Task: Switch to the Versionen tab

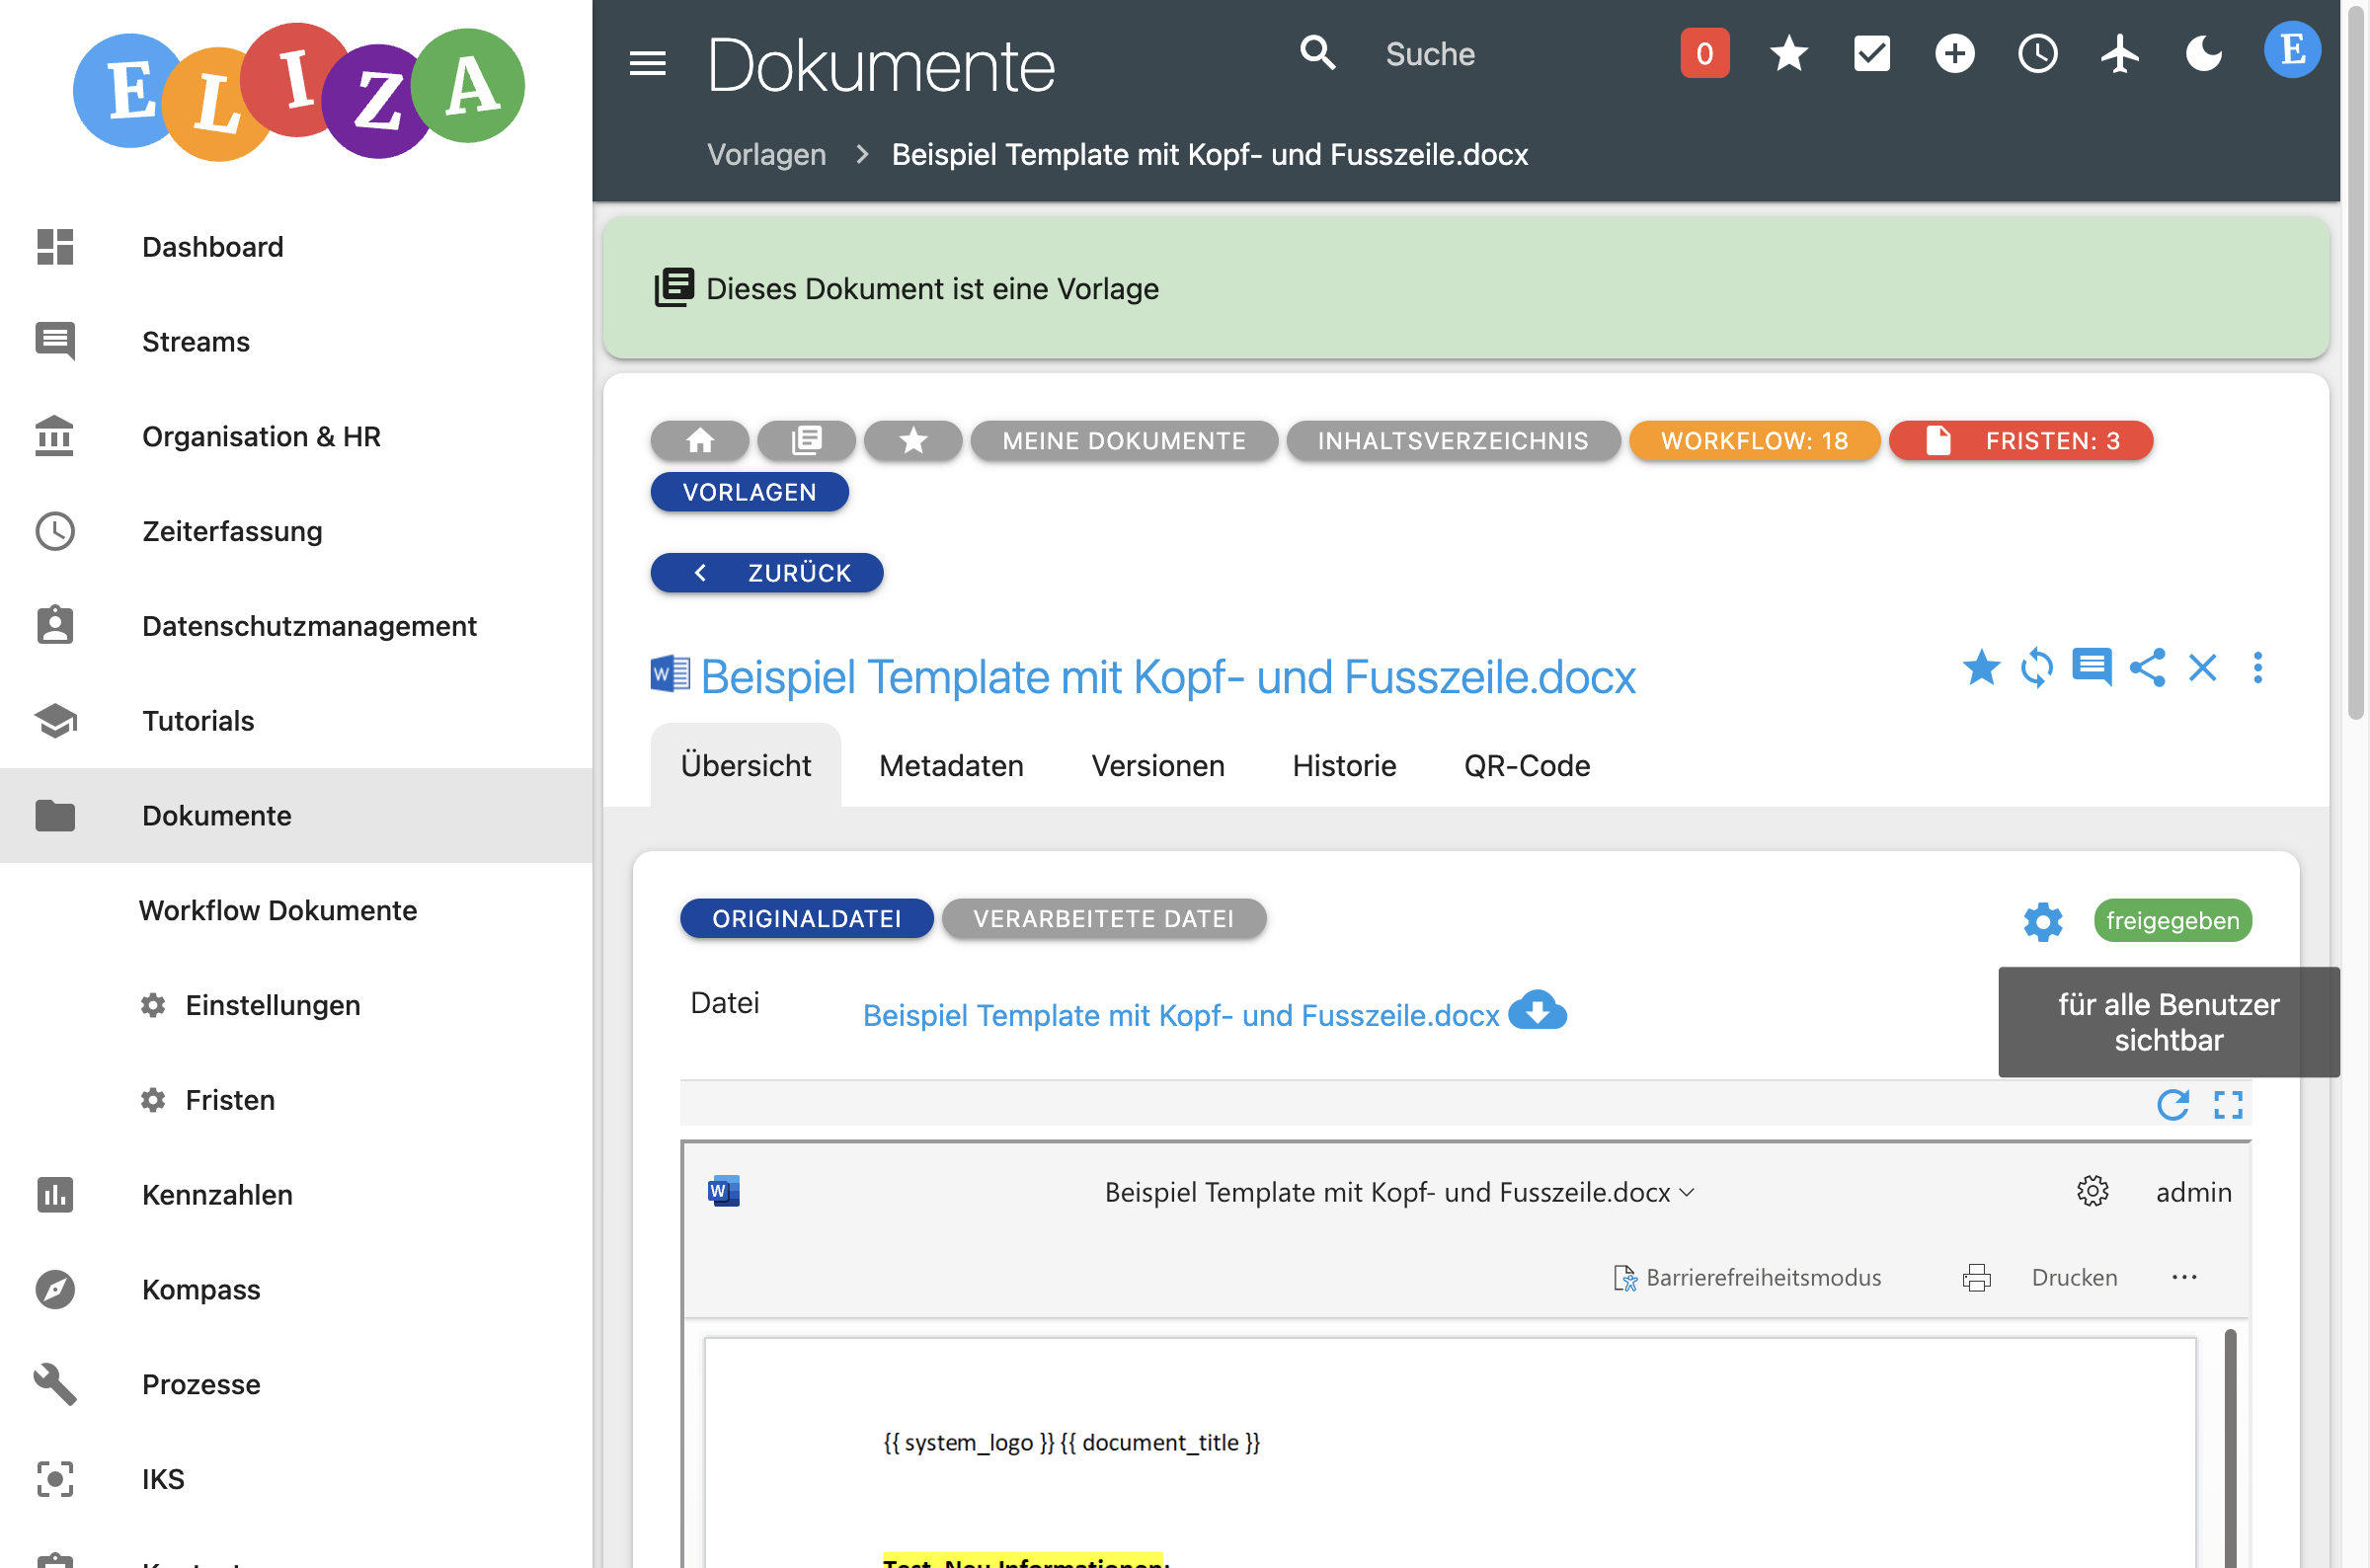Action: 1158,766
